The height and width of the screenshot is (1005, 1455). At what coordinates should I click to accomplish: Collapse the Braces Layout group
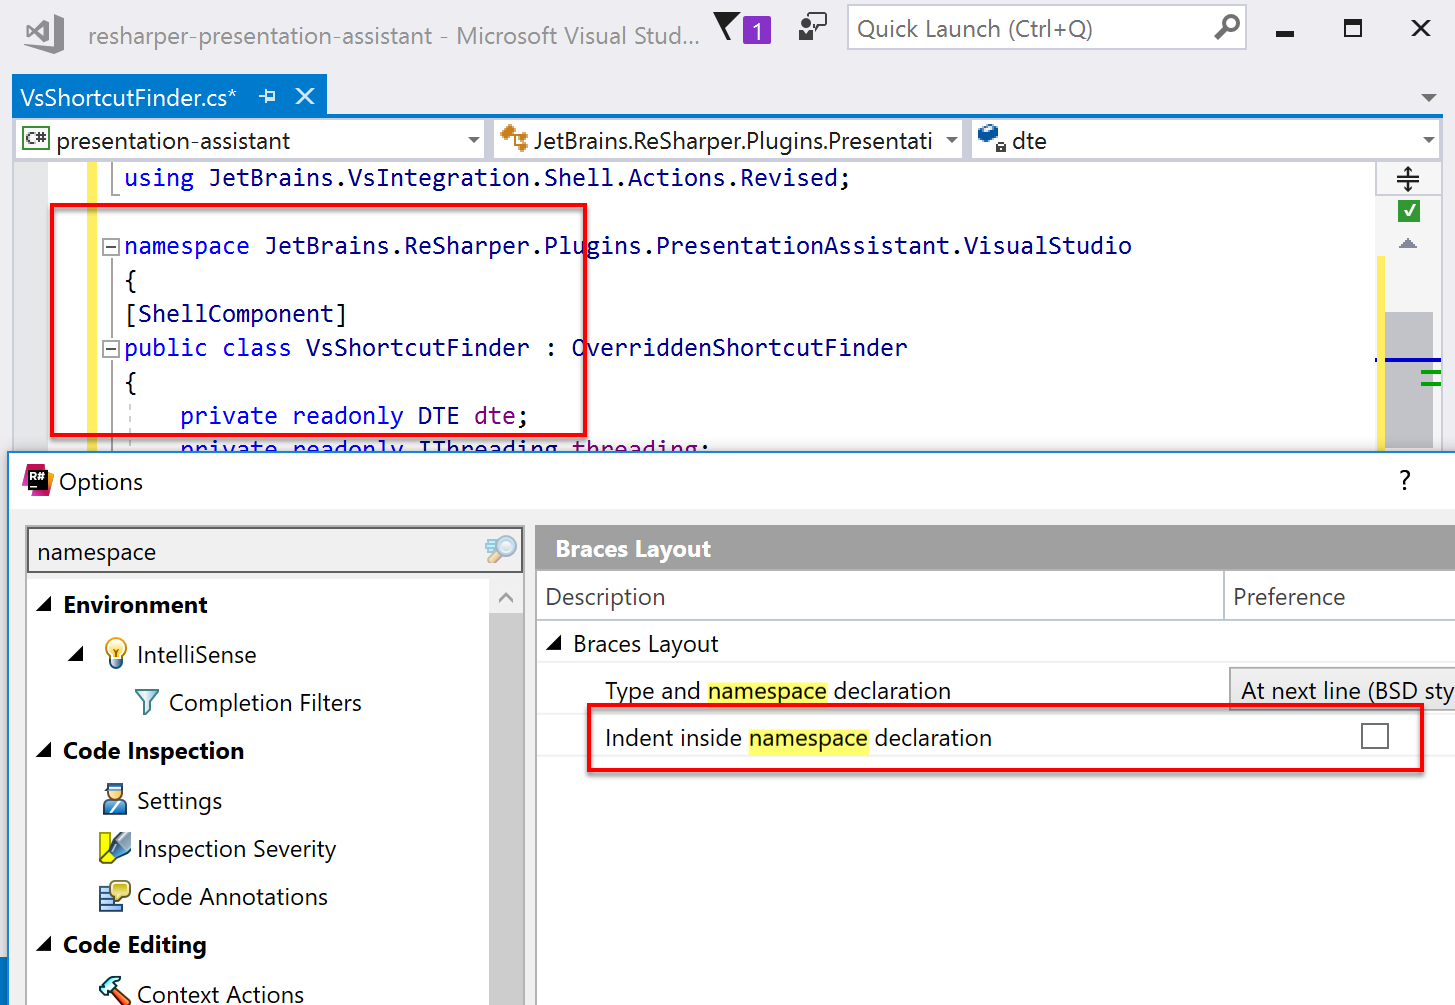click(x=554, y=643)
